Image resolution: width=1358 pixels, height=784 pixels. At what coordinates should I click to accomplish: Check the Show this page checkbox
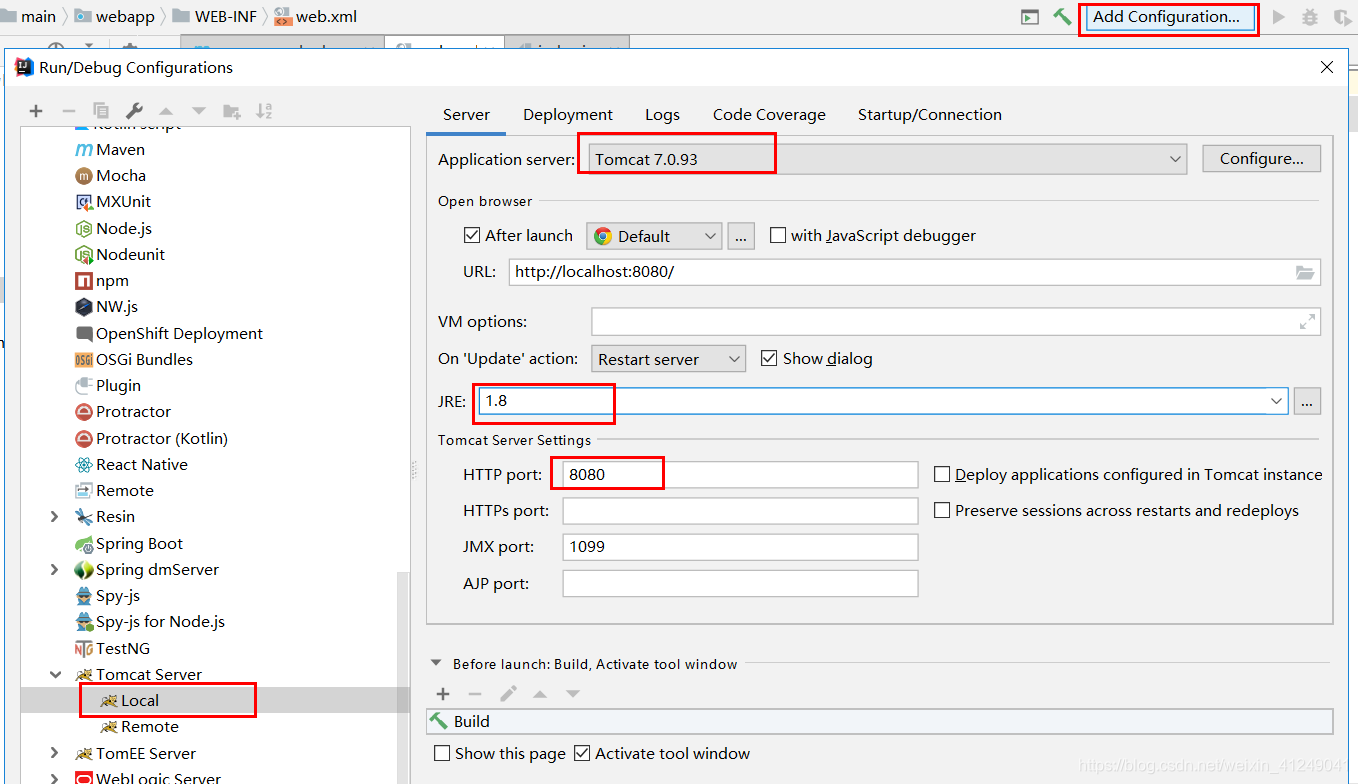pyautogui.click(x=442, y=753)
